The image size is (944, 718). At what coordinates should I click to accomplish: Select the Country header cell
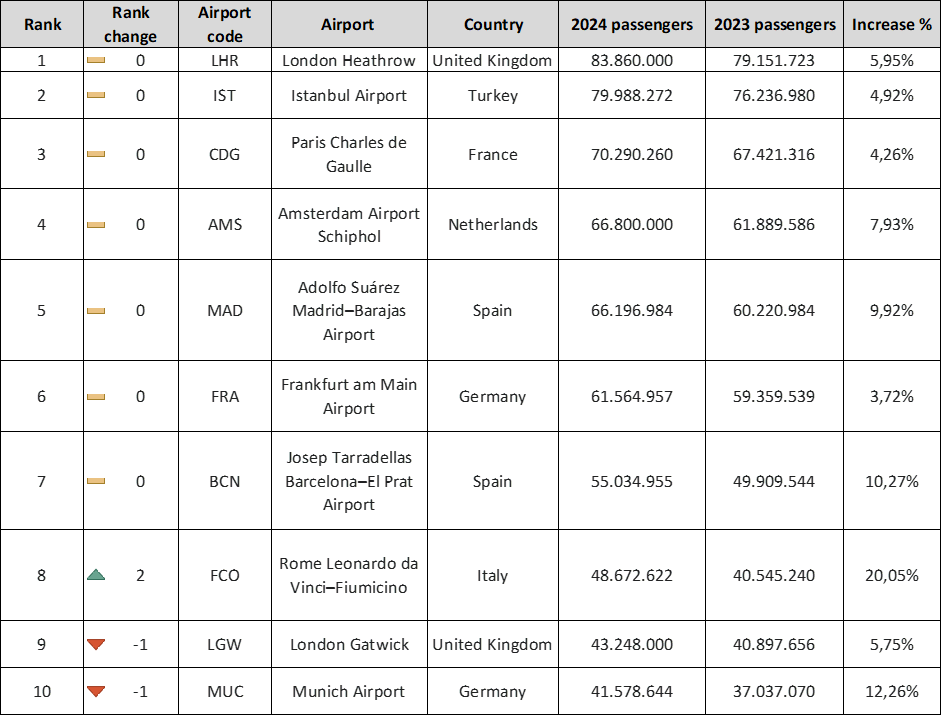tap(493, 25)
